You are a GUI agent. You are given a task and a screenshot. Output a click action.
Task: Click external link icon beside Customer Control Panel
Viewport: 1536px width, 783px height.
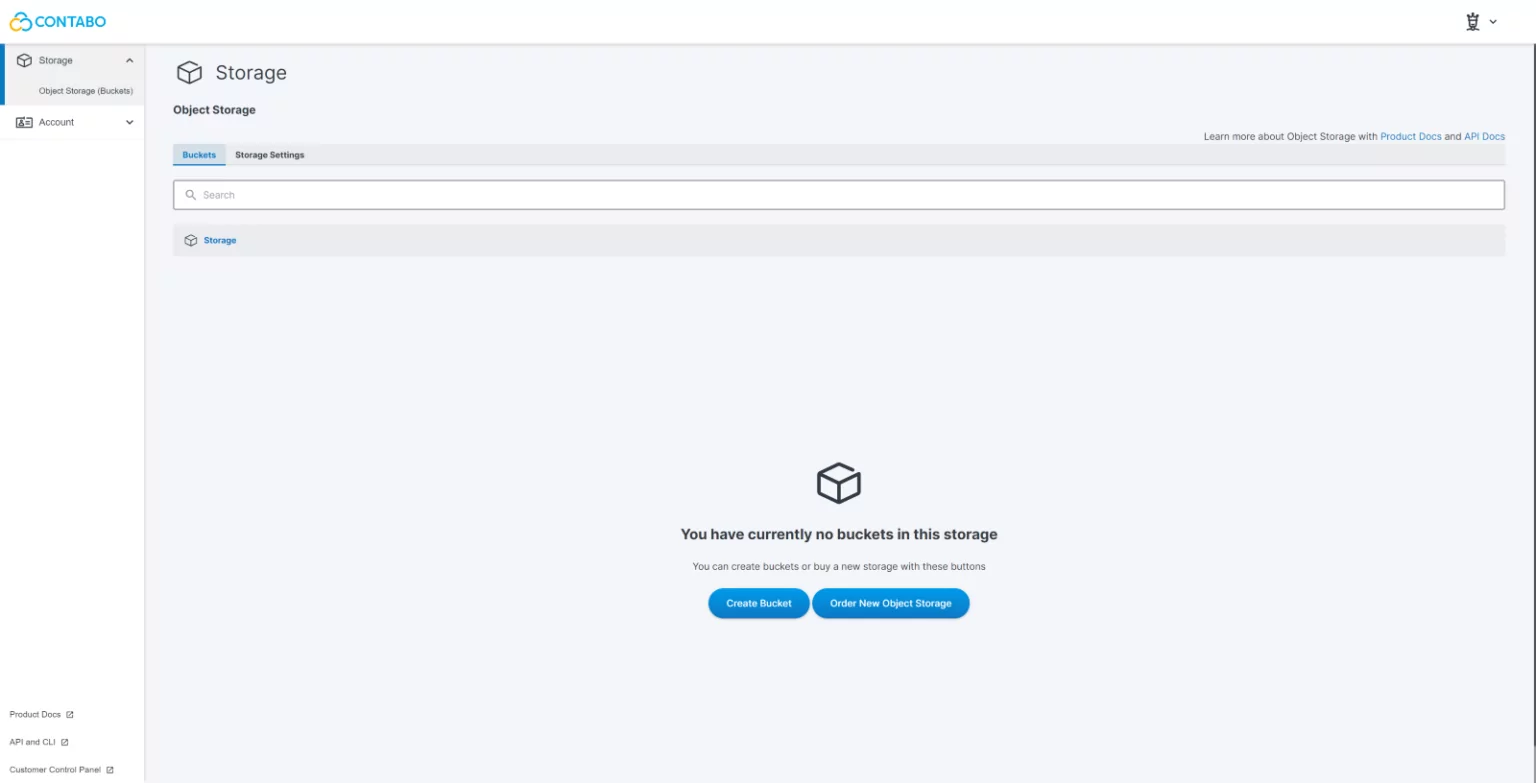pos(110,770)
